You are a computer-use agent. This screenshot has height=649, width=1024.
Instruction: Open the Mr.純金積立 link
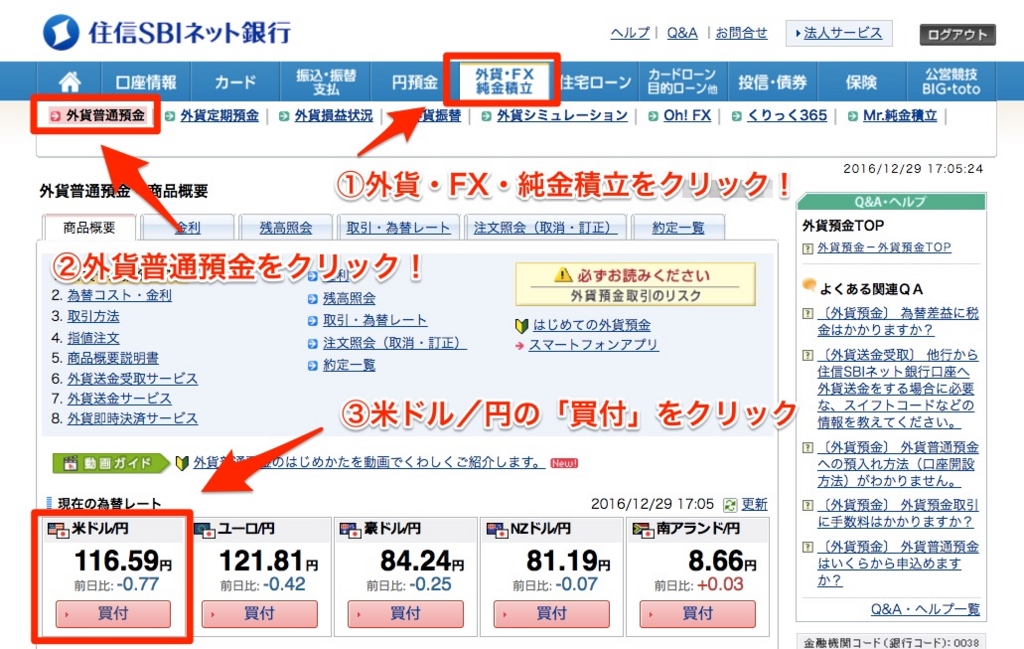[900, 116]
